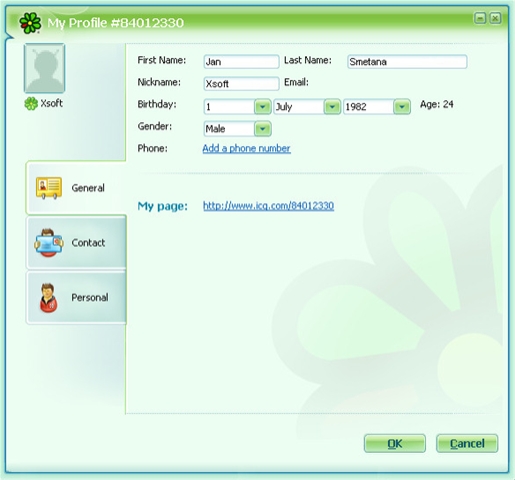The height and width of the screenshot is (480, 515).
Task: Confirm changes with the OK button
Action: (395, 444)
